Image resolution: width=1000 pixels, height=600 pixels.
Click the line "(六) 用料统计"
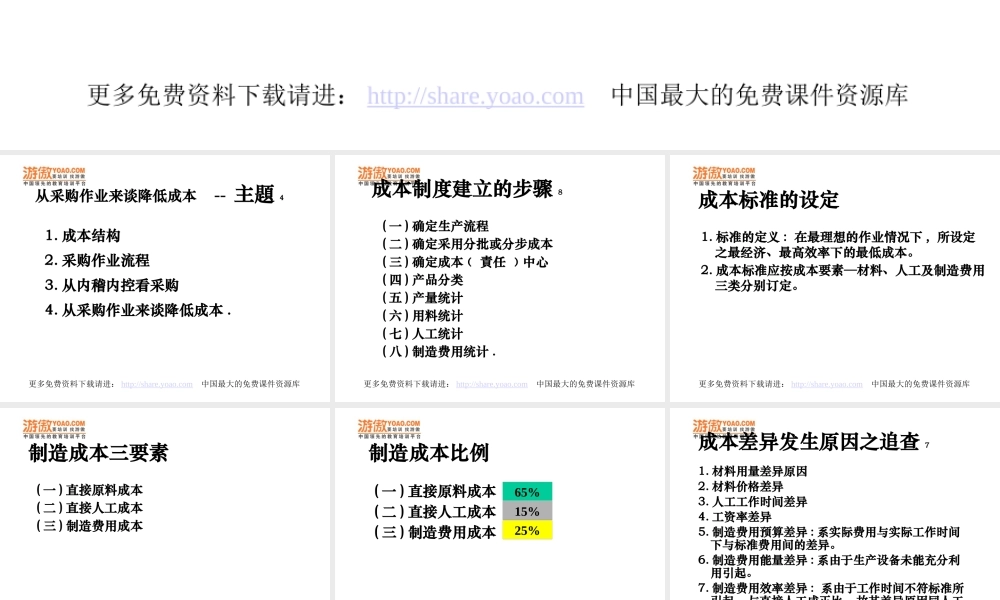[423, 316]
